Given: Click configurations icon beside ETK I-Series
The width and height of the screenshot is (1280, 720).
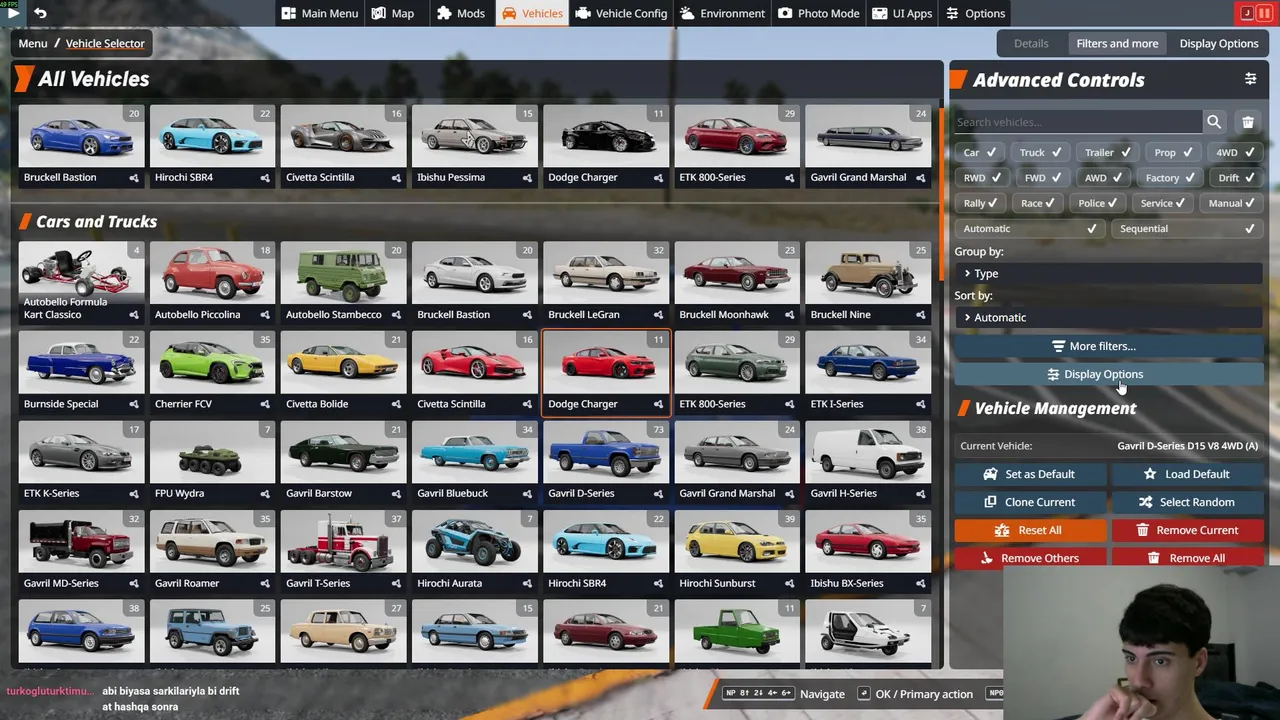Looking at the screenshot, I should tap(920, 404).
